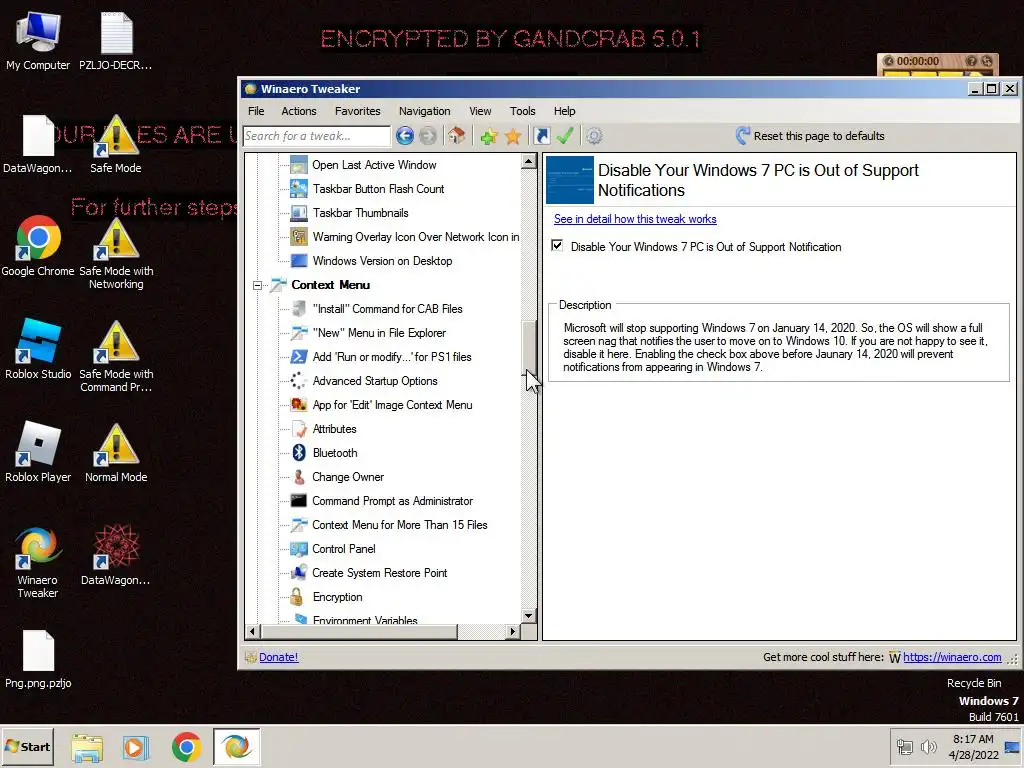
Task: Click the volume speaker tray icon
Action: coord(928,746)
